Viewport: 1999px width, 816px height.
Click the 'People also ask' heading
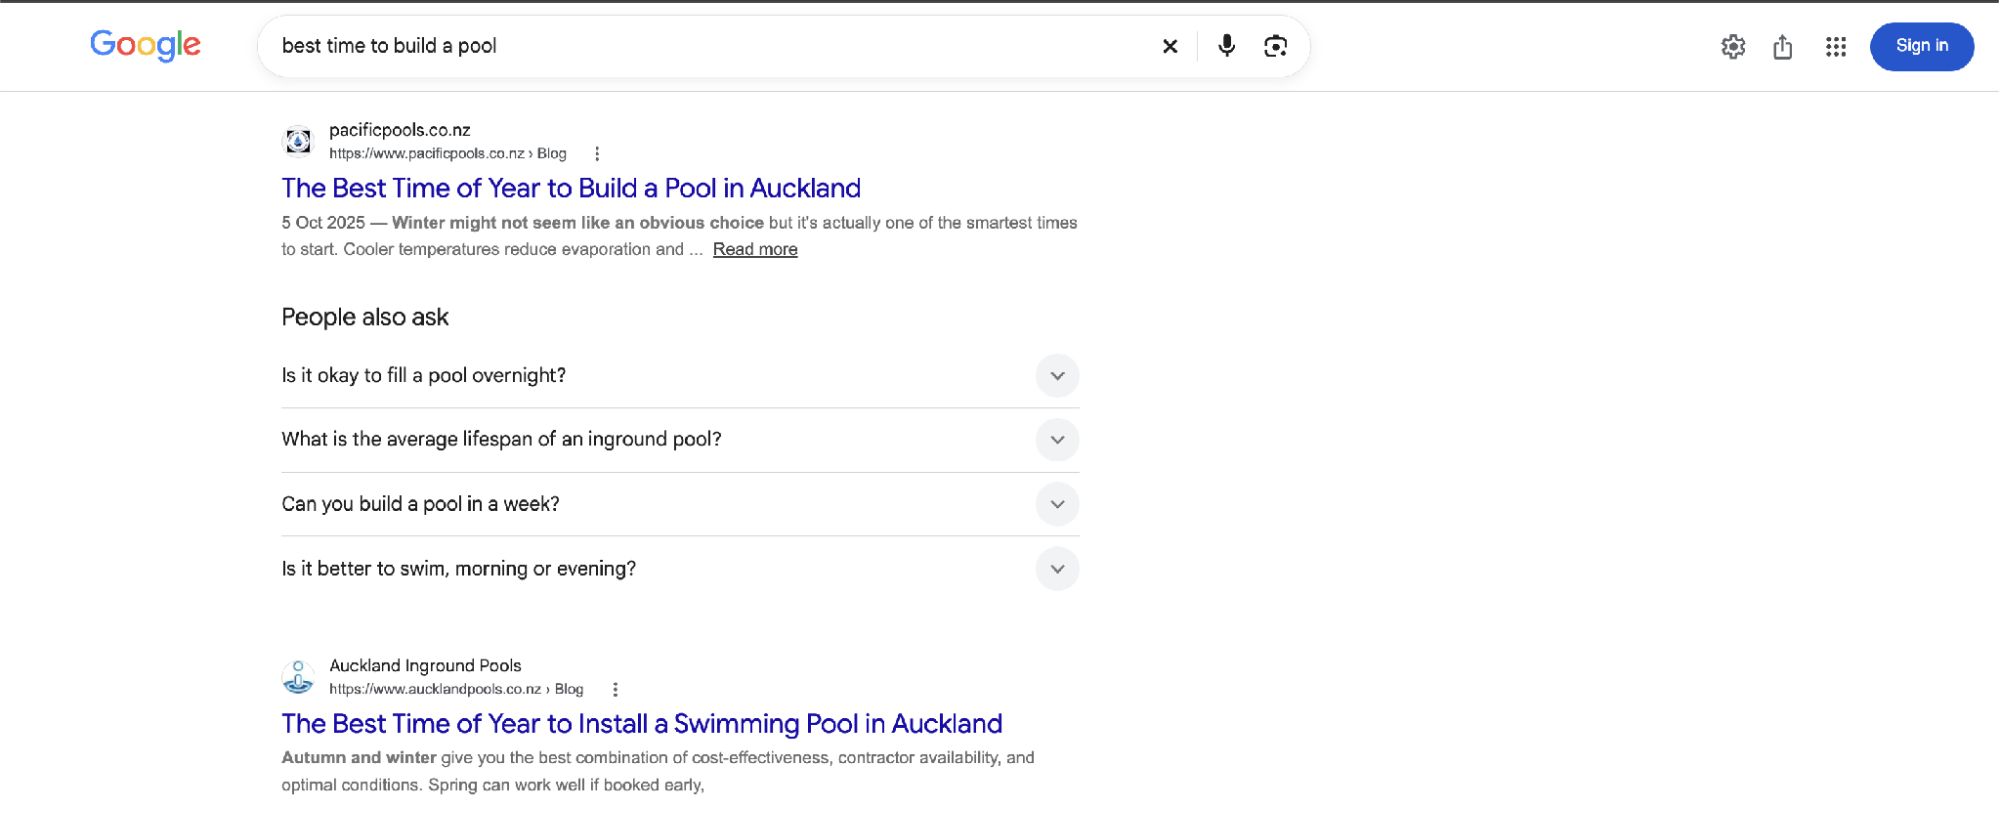(x=365, y=317)
